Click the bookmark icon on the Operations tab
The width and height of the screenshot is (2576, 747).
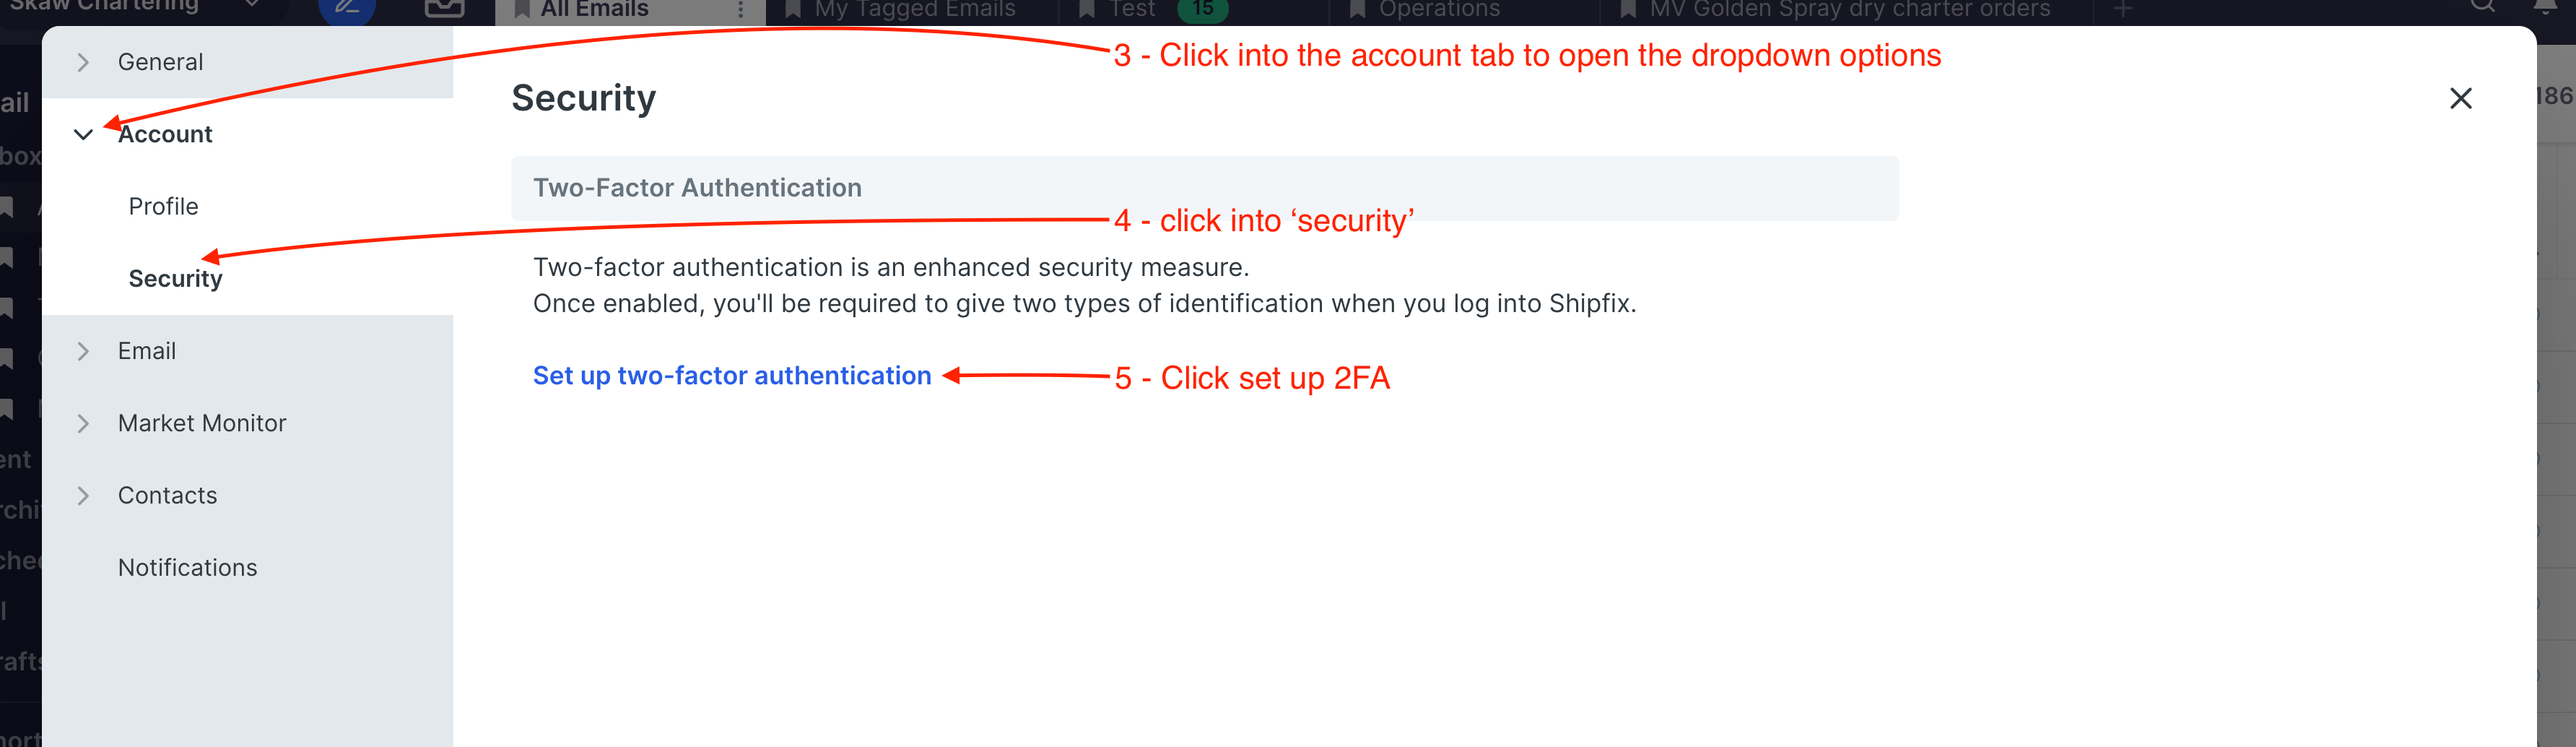click(1356, 9)
